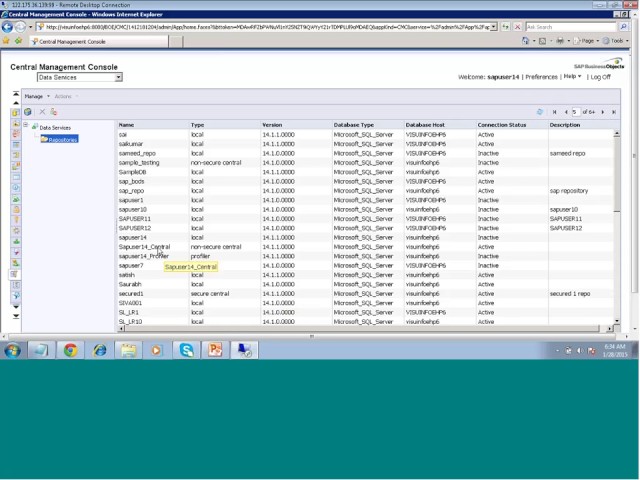Viewport: 640px width, 480px height.
Task: Click the Favorites star icon
Action: coord(6,41)
